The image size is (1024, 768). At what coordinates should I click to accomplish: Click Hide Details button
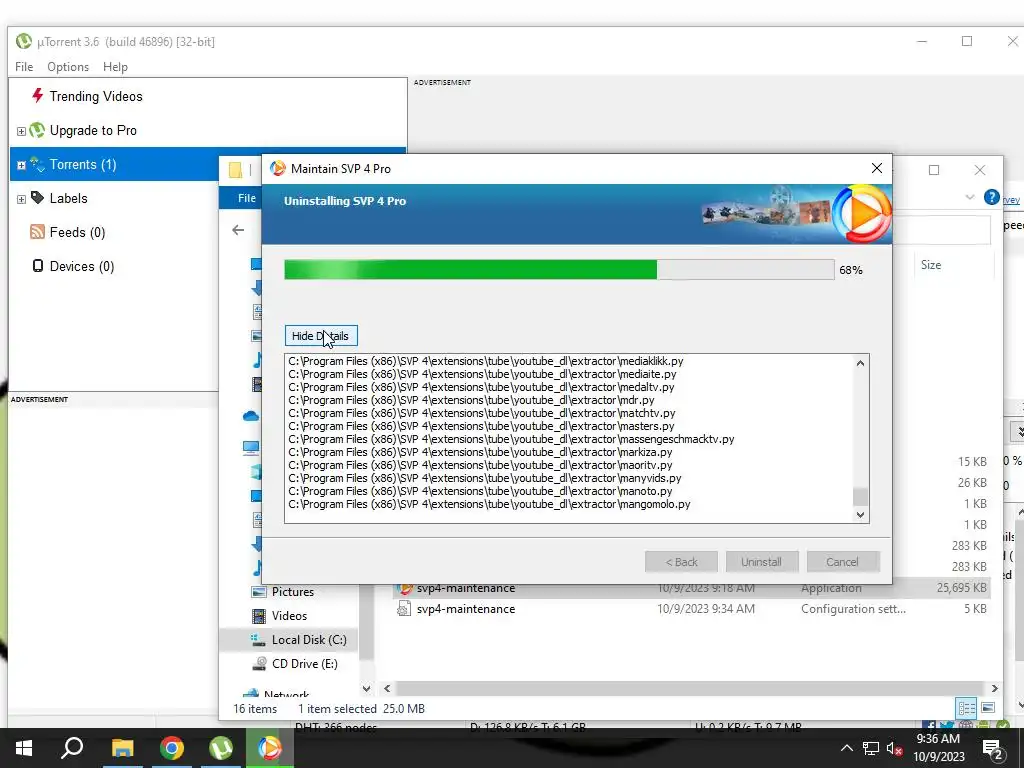(321, 336)
